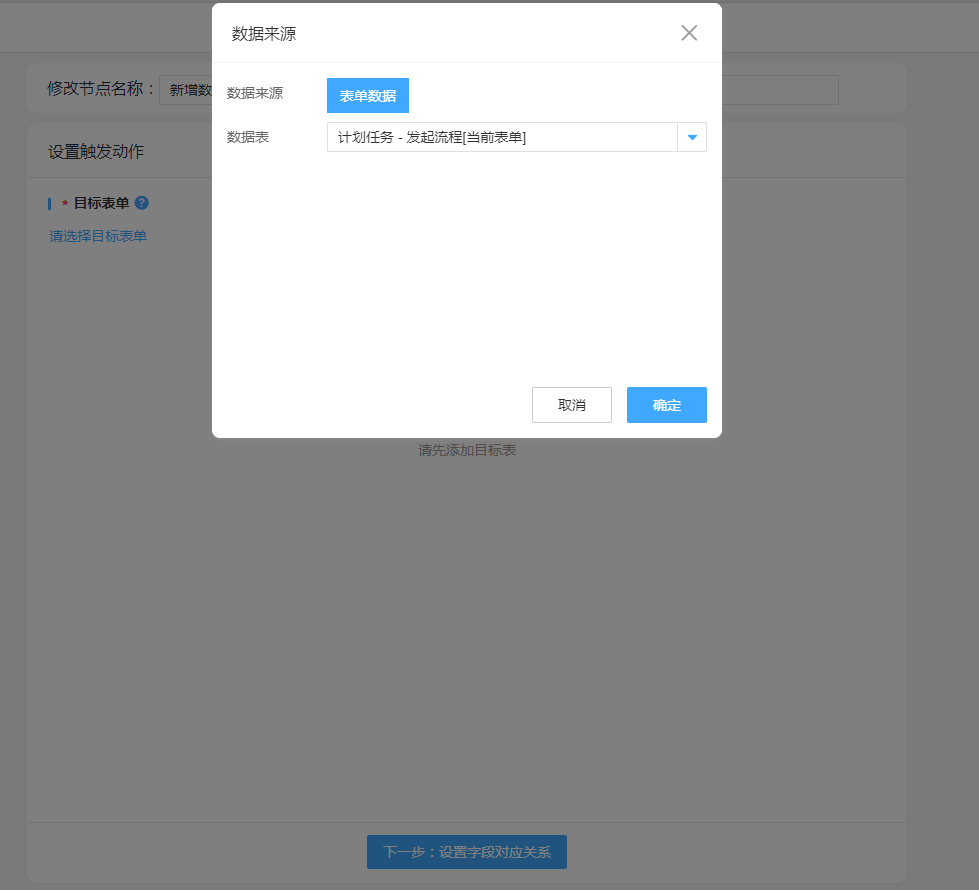The width and height of the screenshot is (979, 890).
Task: Click the 数据来源 field label
Action: 255,93
